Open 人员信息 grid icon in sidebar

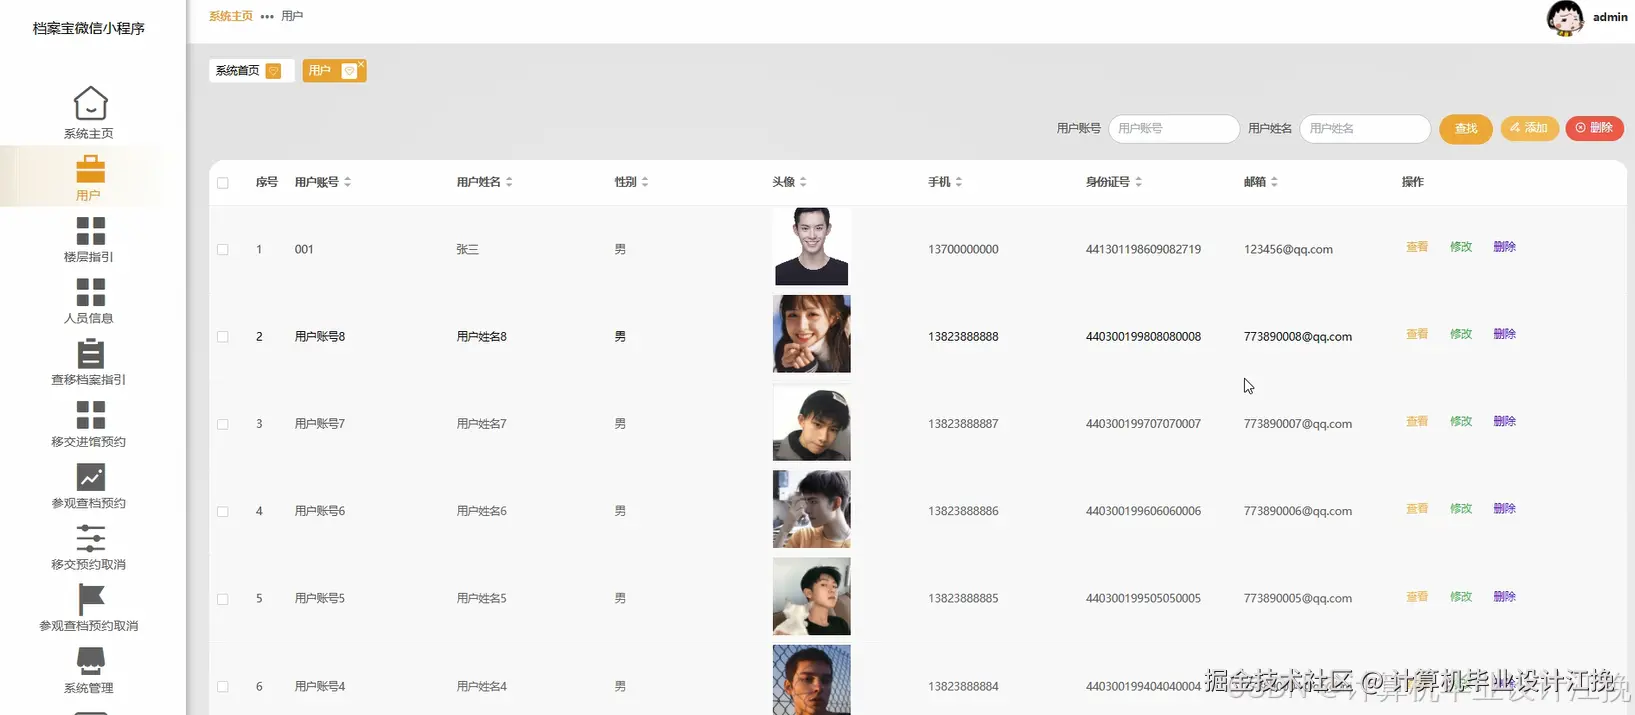[90, 292]
